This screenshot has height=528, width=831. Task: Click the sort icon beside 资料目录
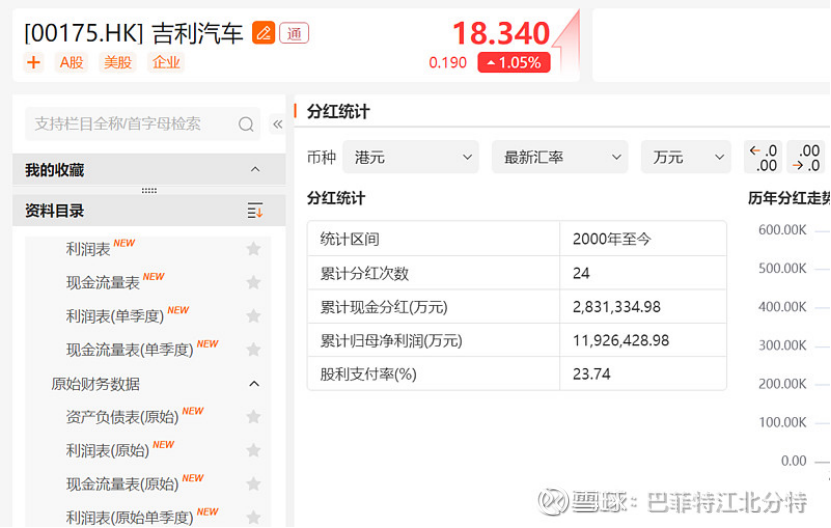click(255, 210)
